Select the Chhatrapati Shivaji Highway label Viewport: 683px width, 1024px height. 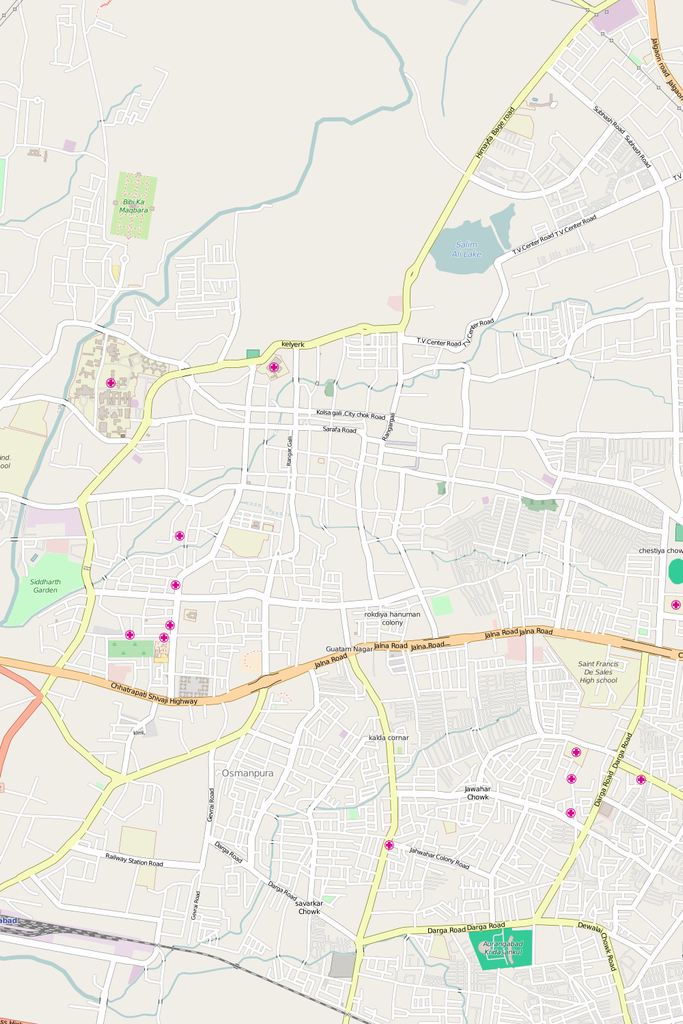coord(153,694)
